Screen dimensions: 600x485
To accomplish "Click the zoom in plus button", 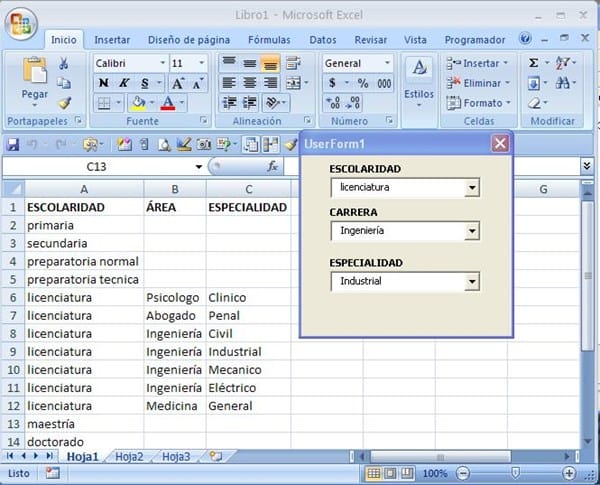I will tap(569, 474).
